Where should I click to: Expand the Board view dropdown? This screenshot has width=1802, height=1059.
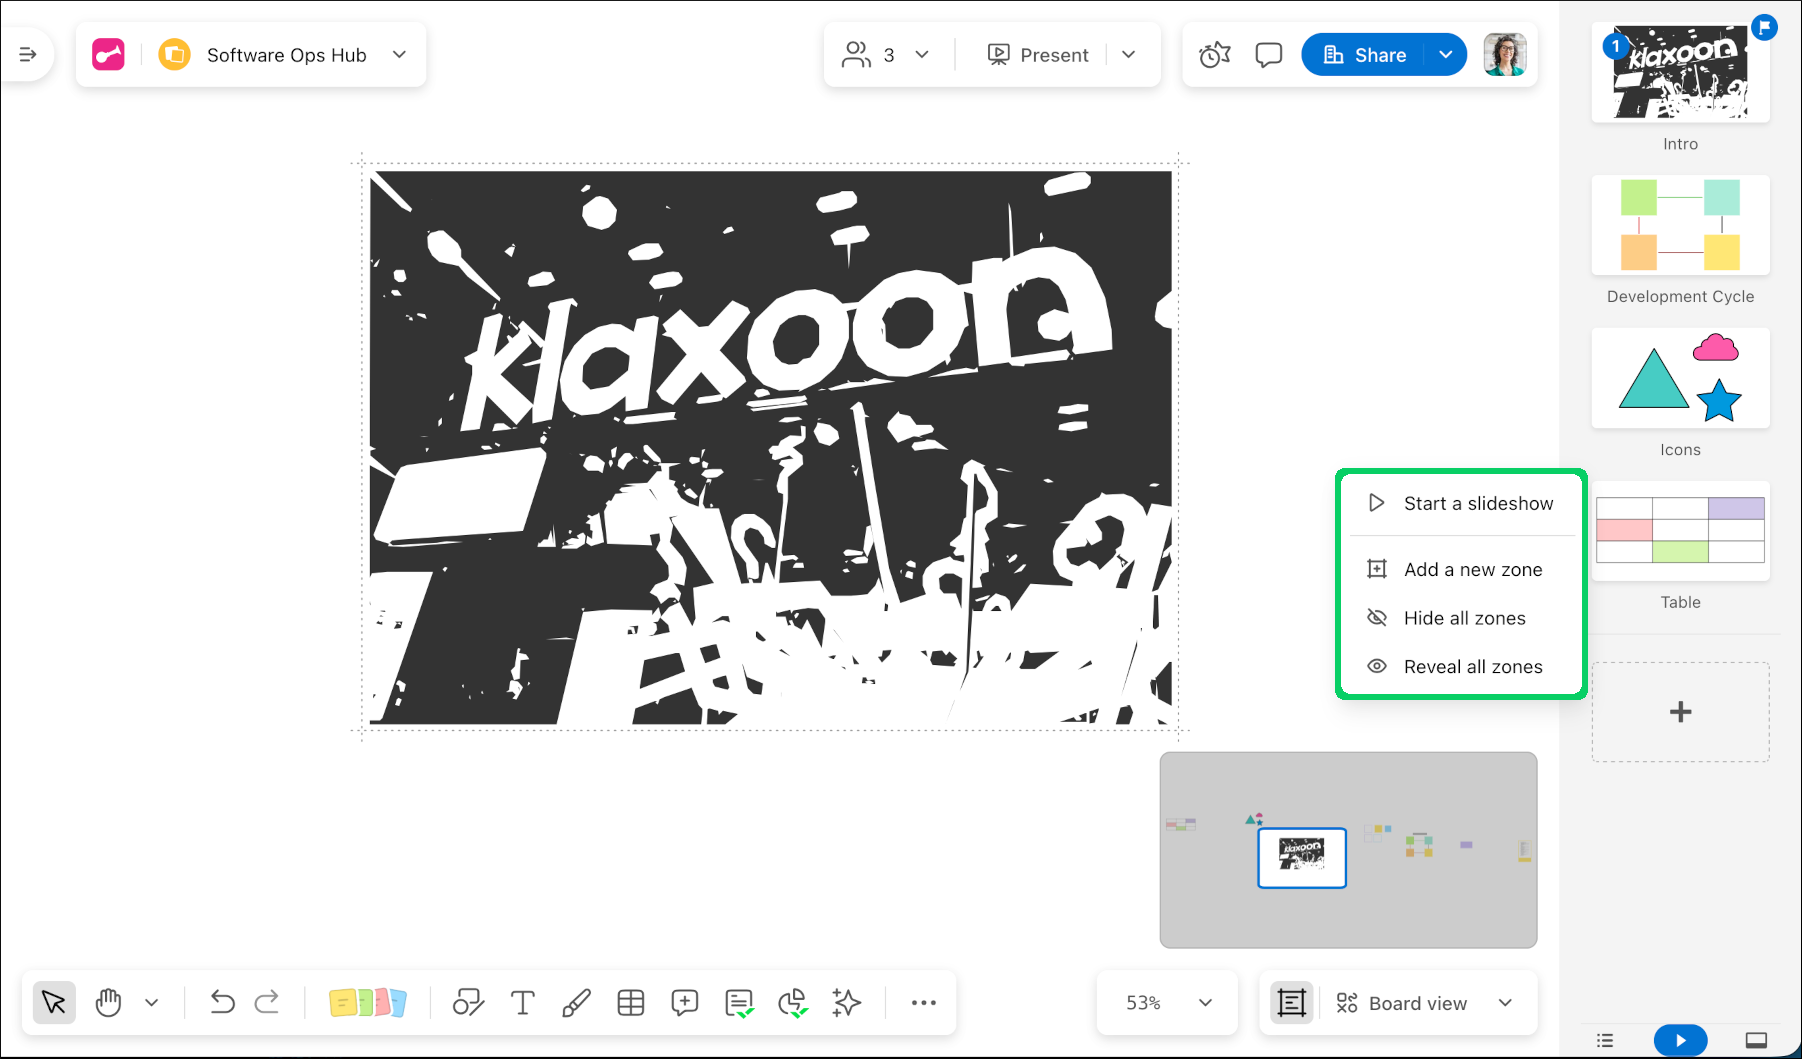1505,1003
